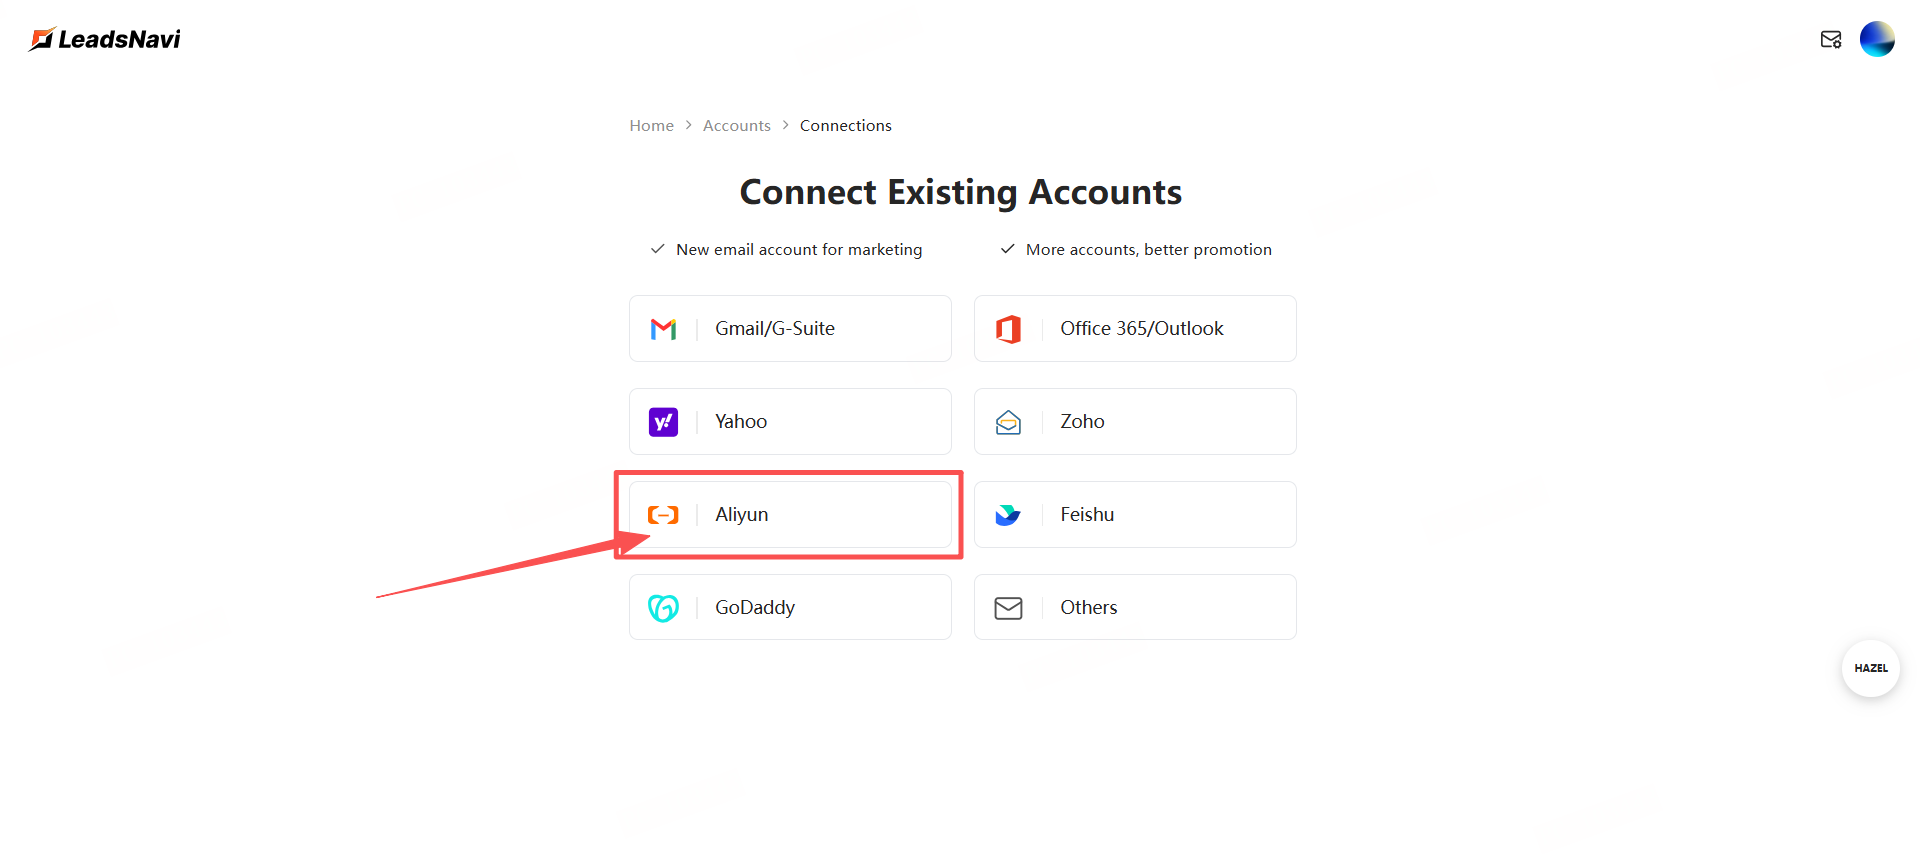Click the Feishu bird icon
Viewport: 1920px width, 865px height.
(1008, 515)
